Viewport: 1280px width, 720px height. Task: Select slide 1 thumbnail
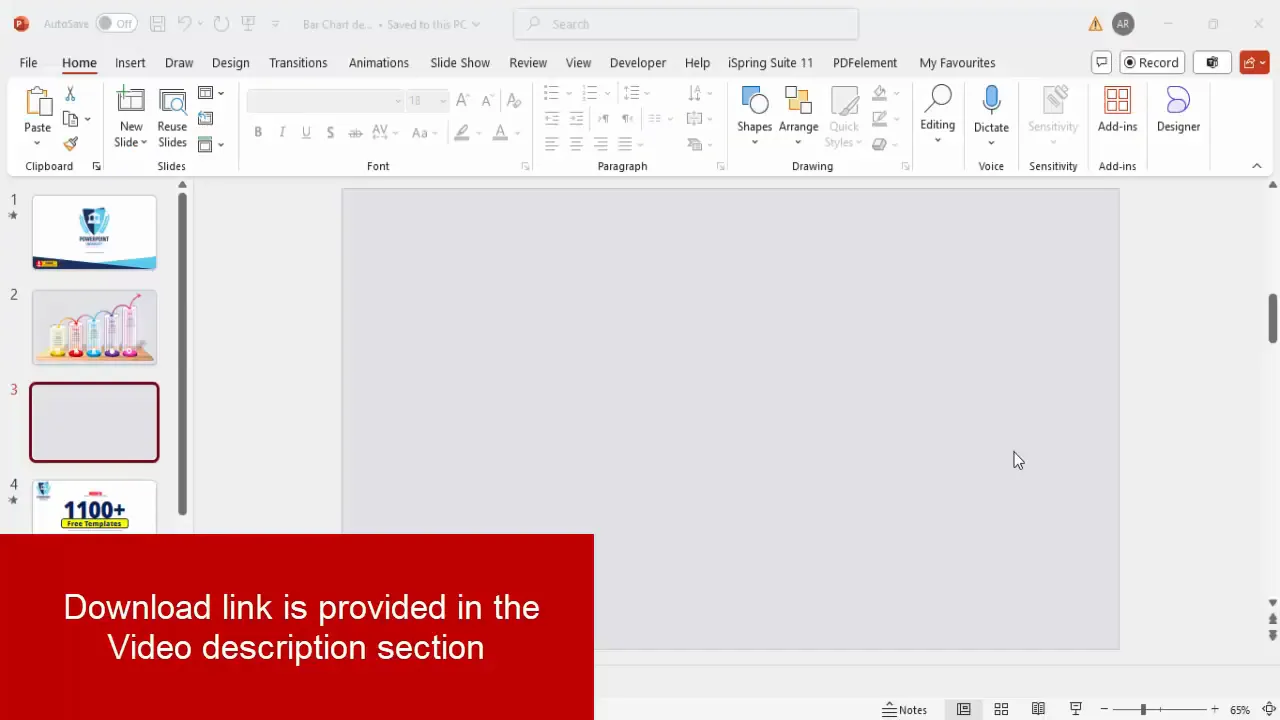click(x=94, y=232)
